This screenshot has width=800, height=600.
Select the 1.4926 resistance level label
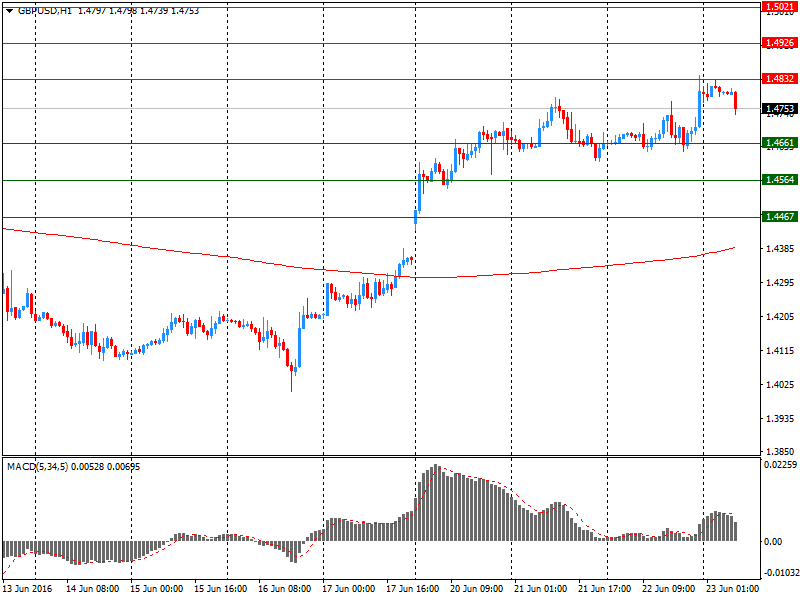[x=780, y=43]
